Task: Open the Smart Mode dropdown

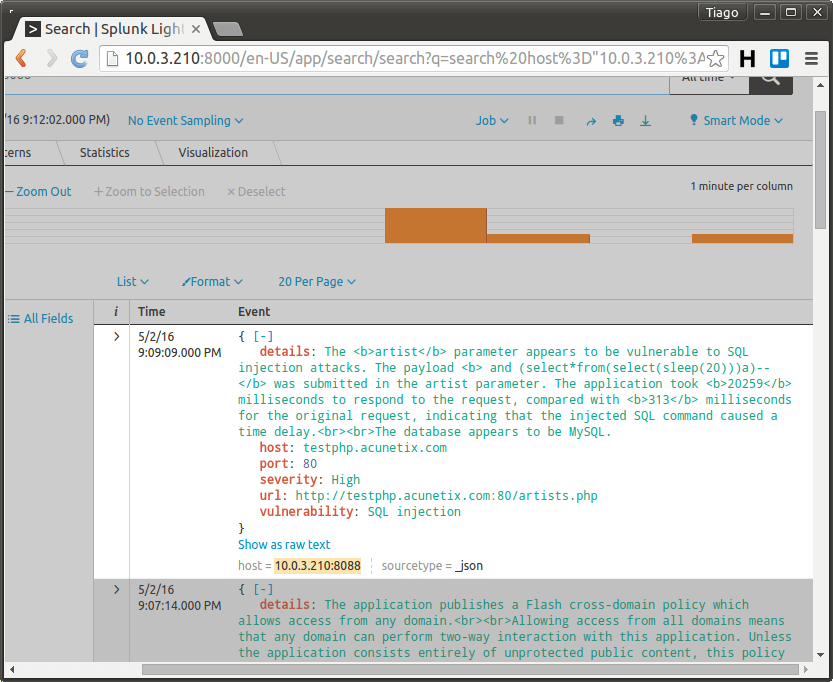Action: click(736, 121)
